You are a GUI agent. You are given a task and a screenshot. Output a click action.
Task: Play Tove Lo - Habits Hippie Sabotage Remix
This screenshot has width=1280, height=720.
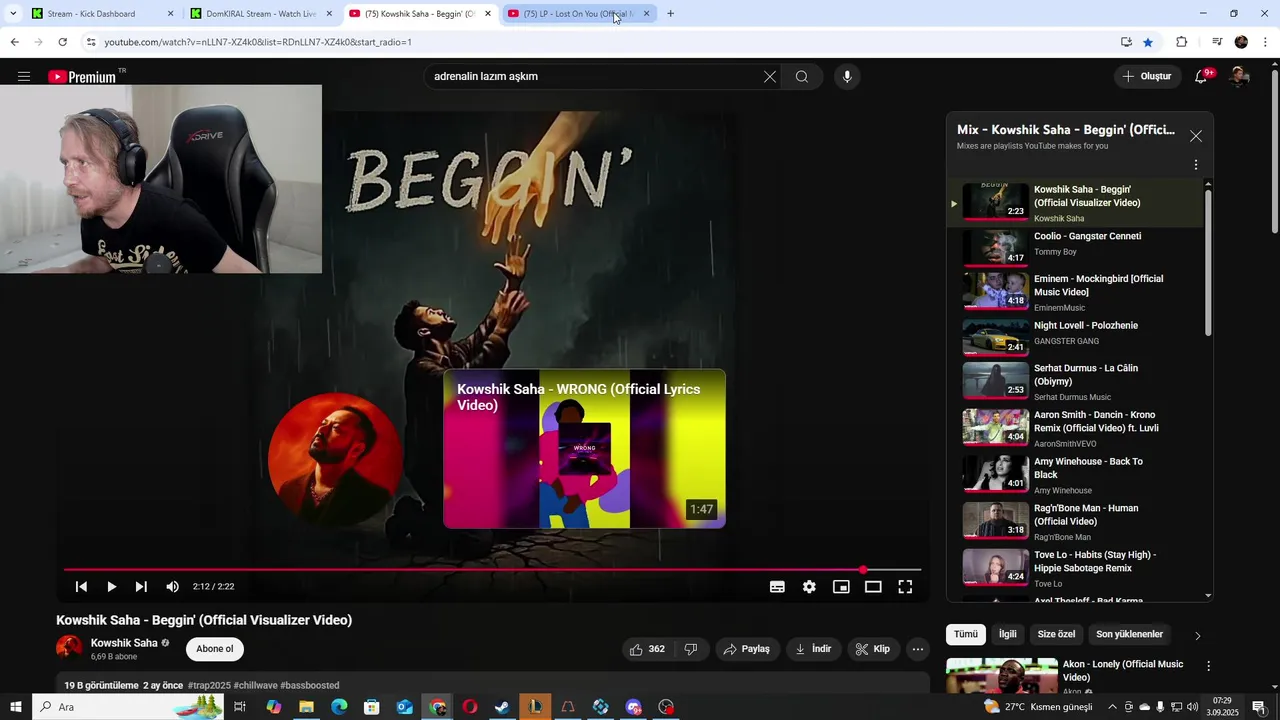point(1075,568)
